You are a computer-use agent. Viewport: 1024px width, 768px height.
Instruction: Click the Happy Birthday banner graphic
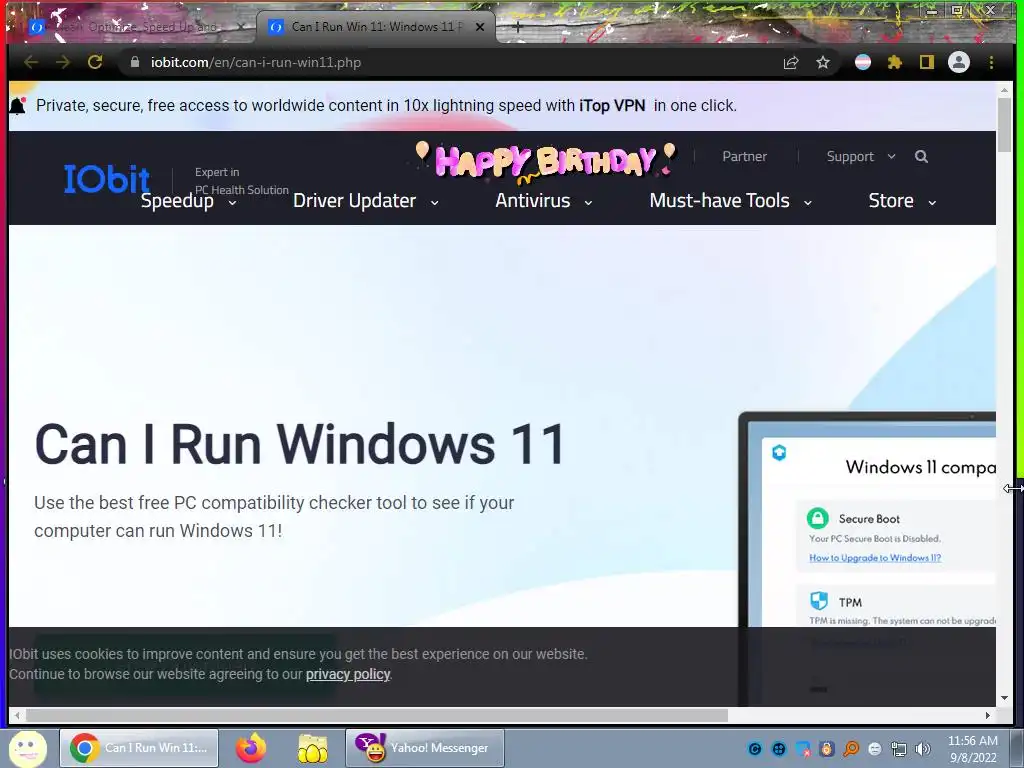pyautogui.click(x=546, y=161)
